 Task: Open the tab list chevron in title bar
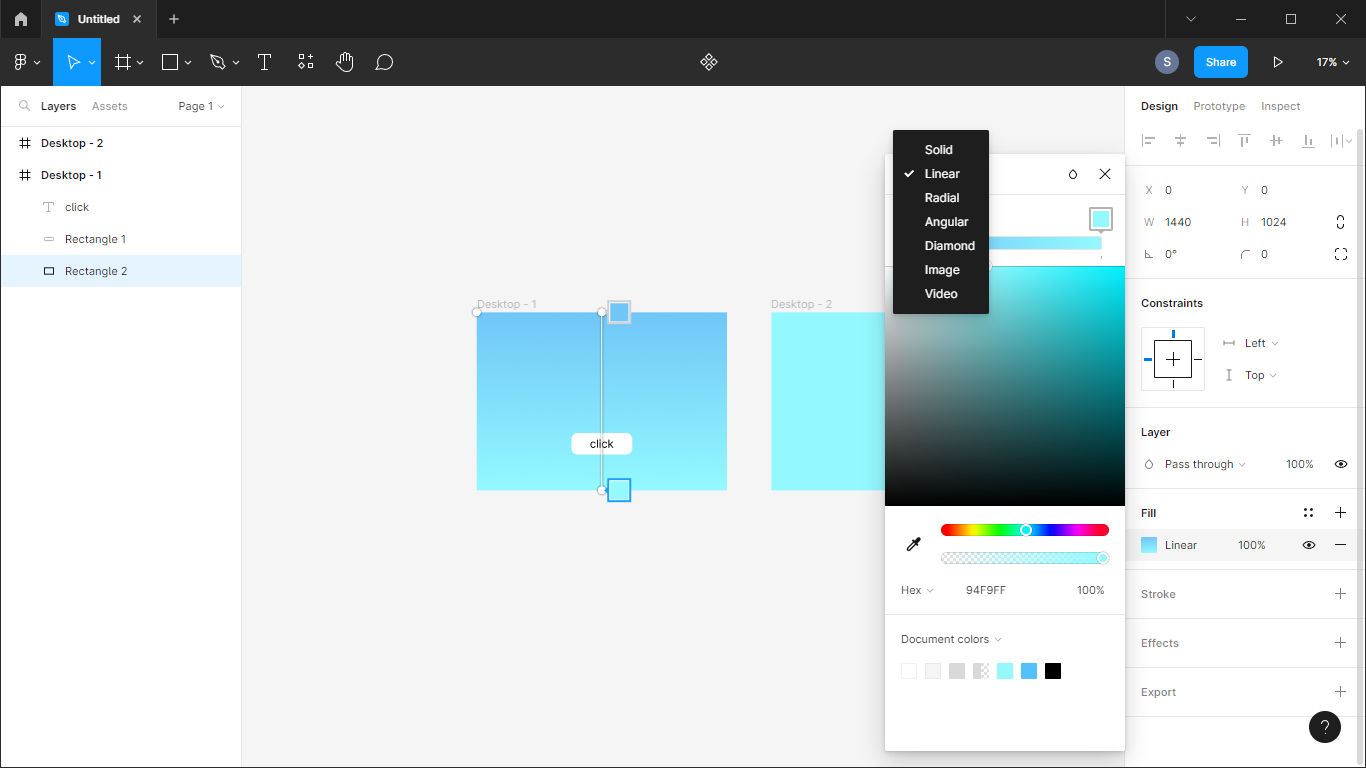pos(1191,19)
